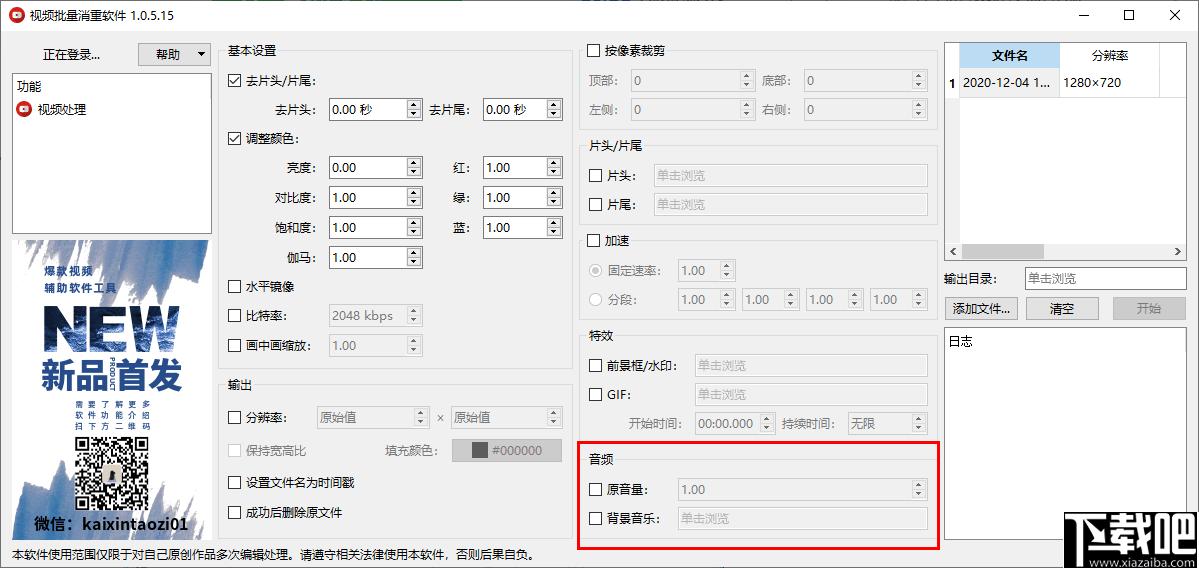Click the 绿 value stepper
The height and width of the screenshot is (568, 1199).
(554, 197)
